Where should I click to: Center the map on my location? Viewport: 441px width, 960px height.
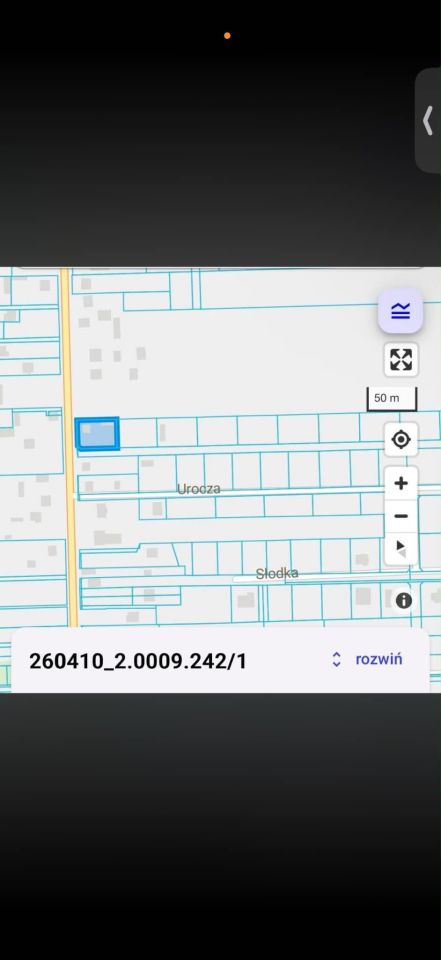pyautogui.click(x=401, y=439)
